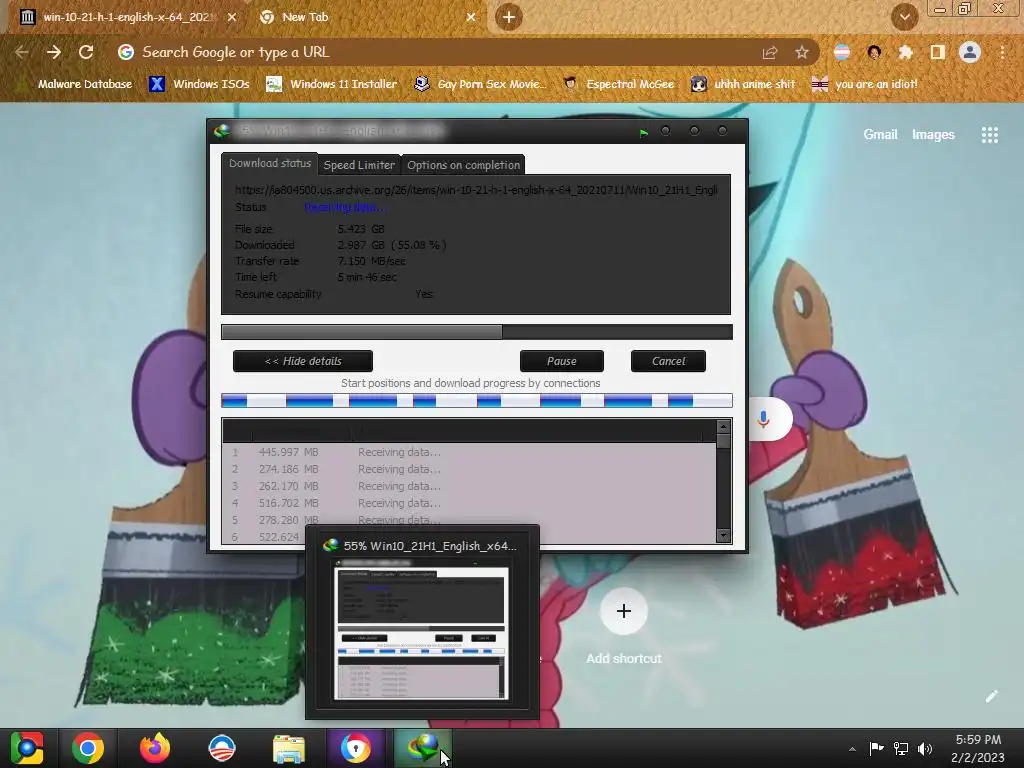
Task: Cancel the download
Action: tap(668, 361)
